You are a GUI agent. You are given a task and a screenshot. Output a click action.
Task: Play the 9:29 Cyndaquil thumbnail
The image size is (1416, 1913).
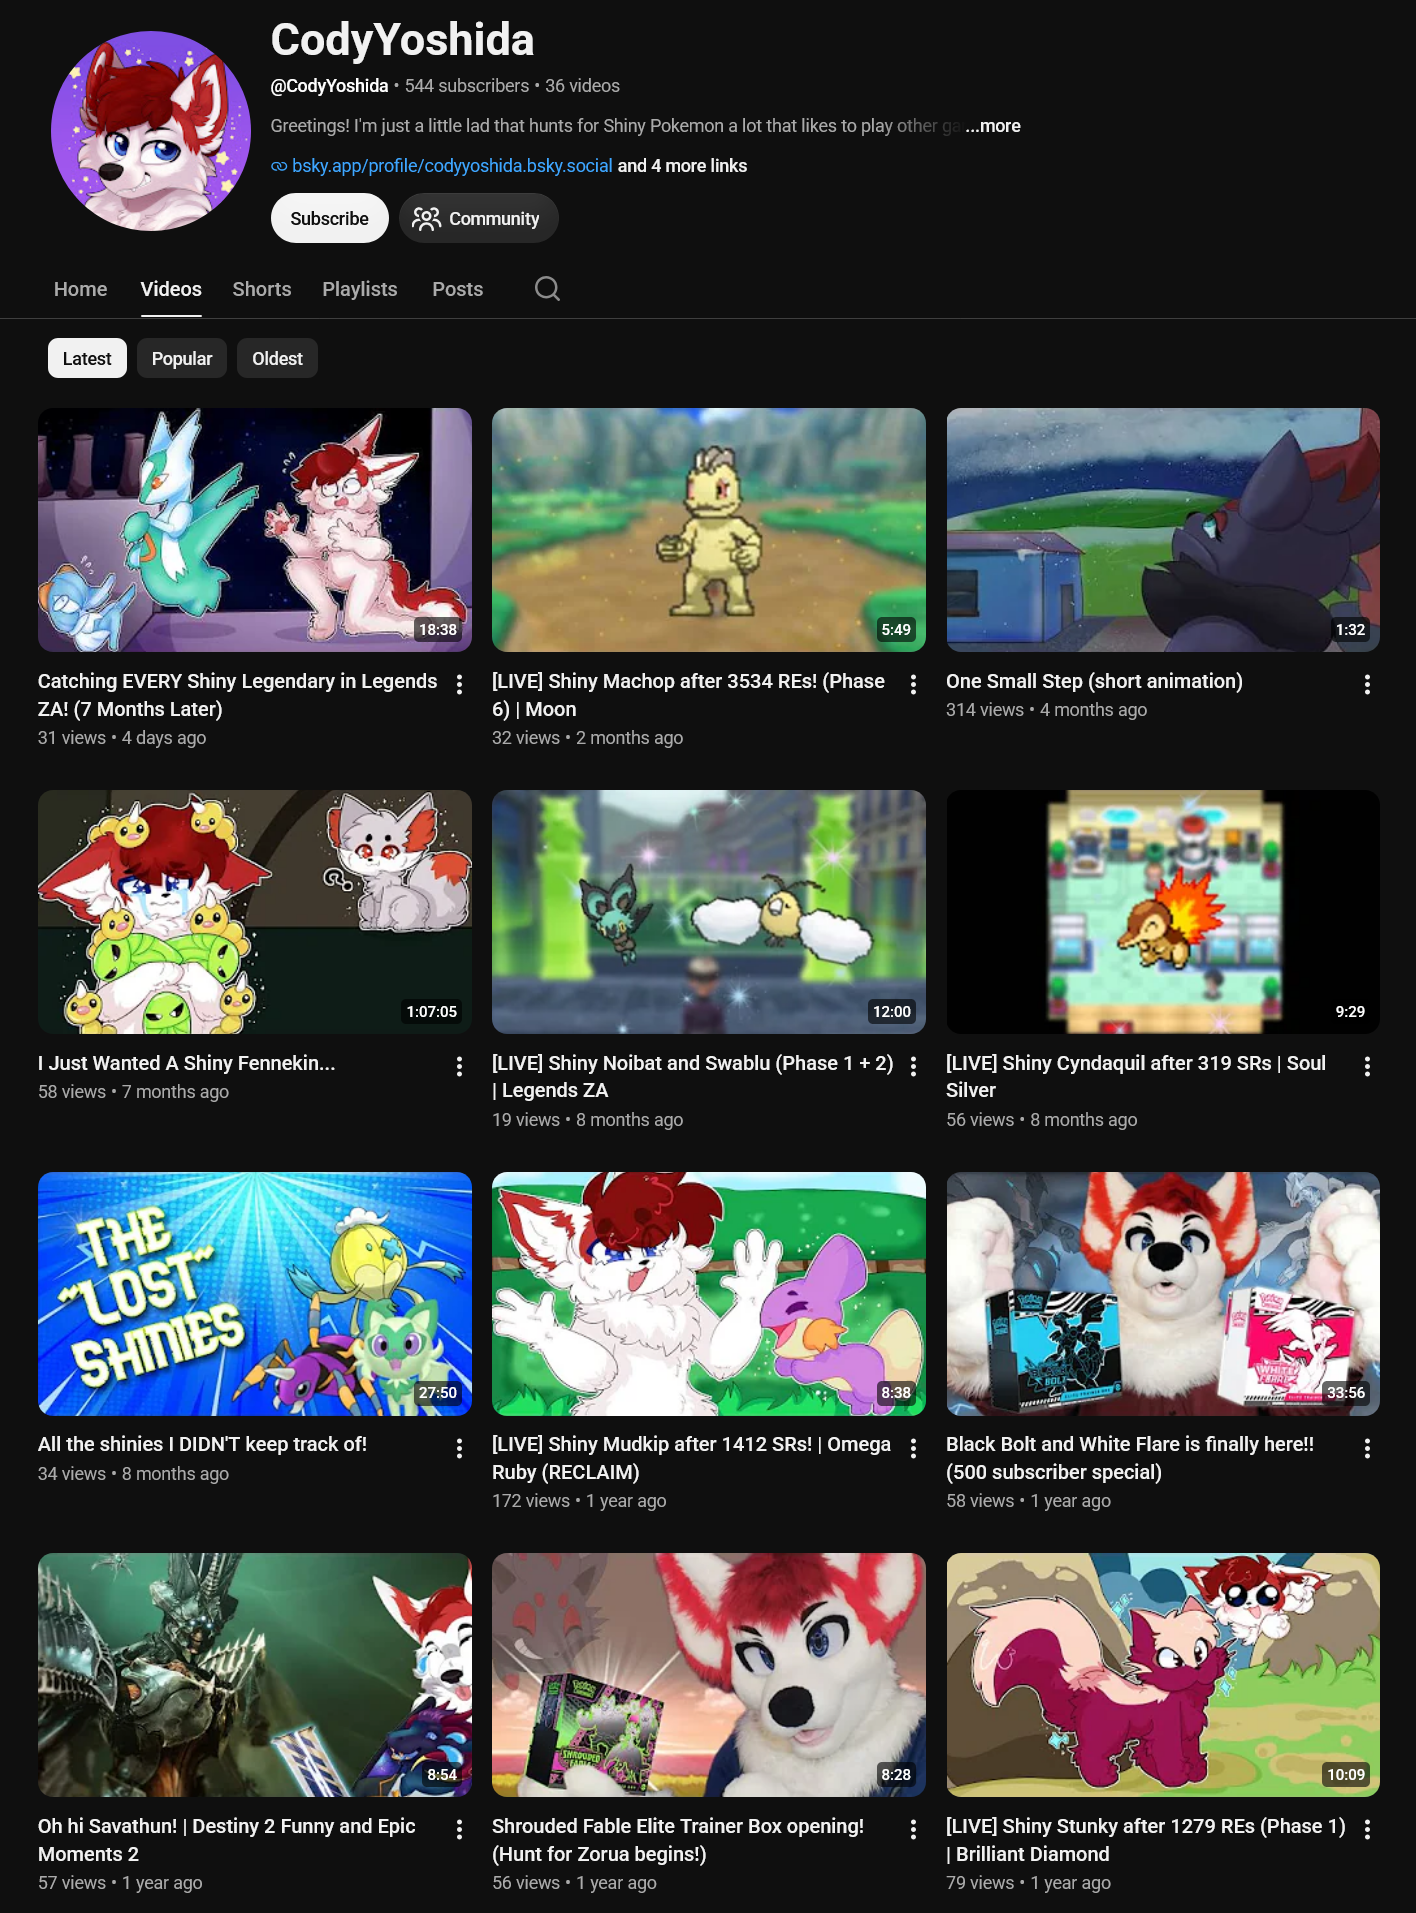click(x=1163, y=912)
